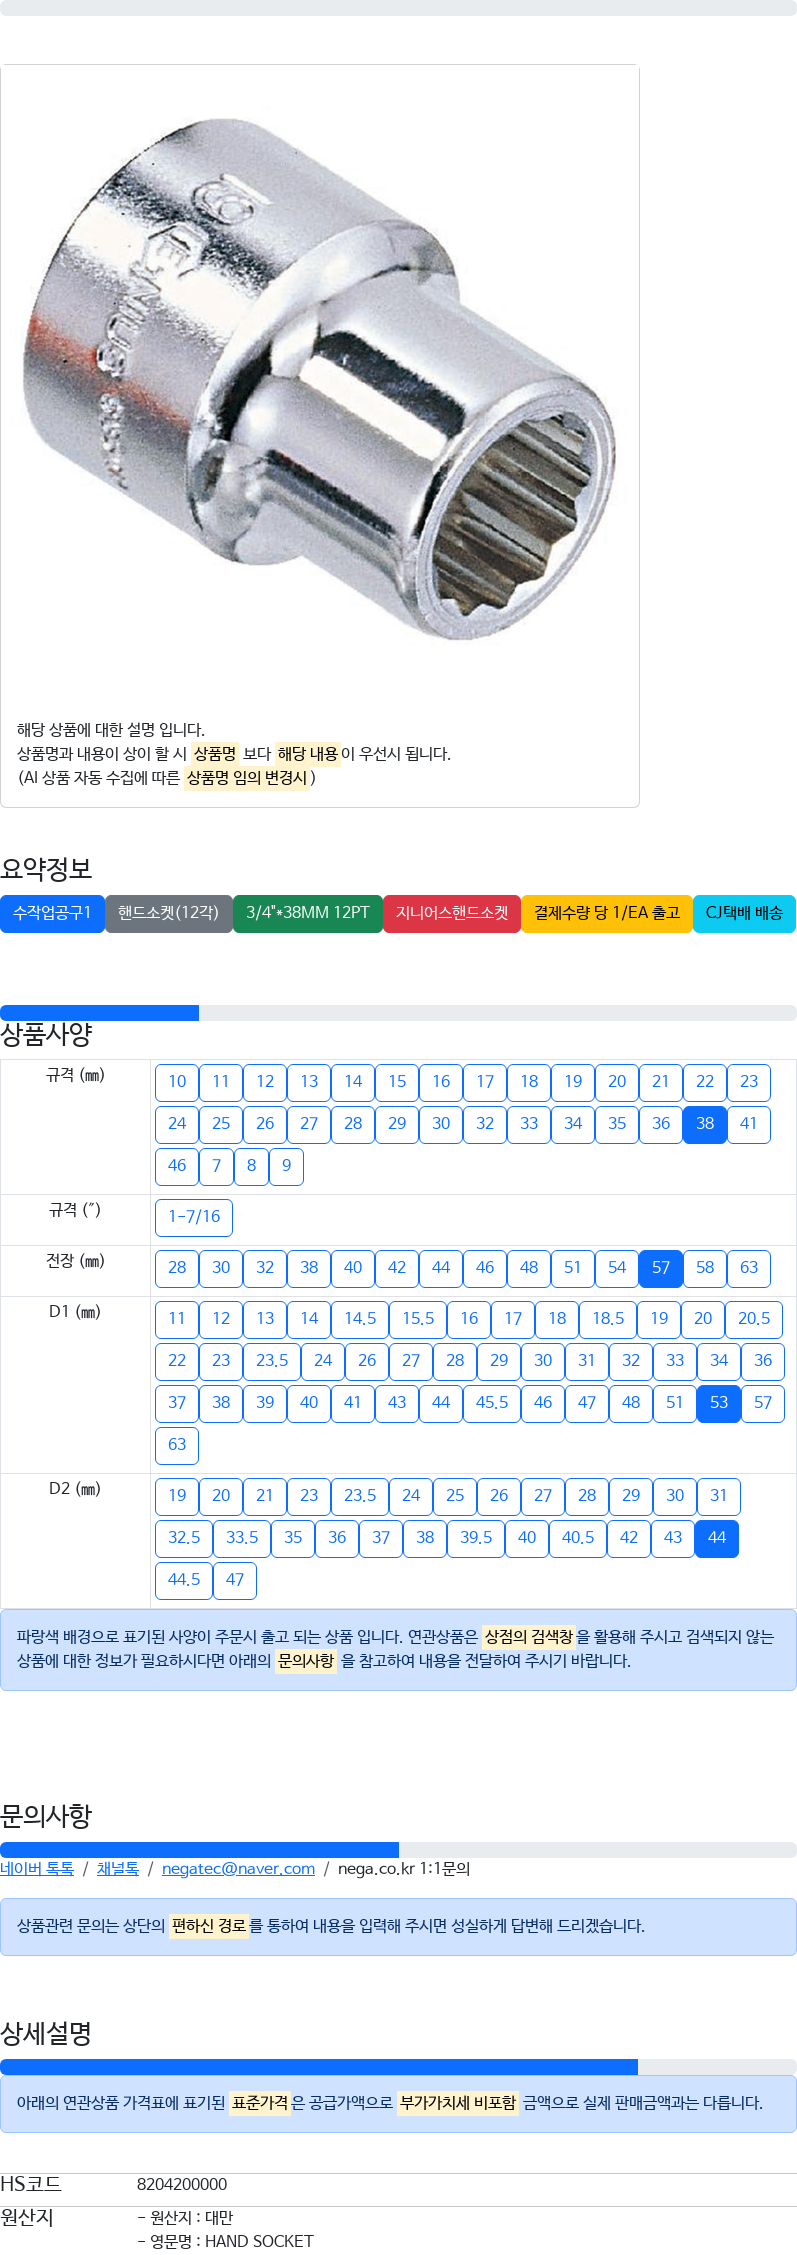The width and height of the screenshot is (797, 2255).
Task: Open the 채널톡 chat link
Action: click(118, 1868)
